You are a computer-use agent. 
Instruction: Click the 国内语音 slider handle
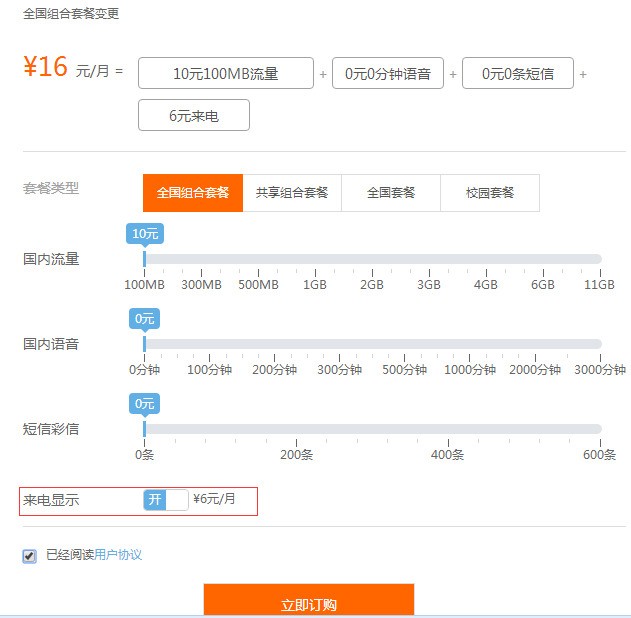[144, 344]
